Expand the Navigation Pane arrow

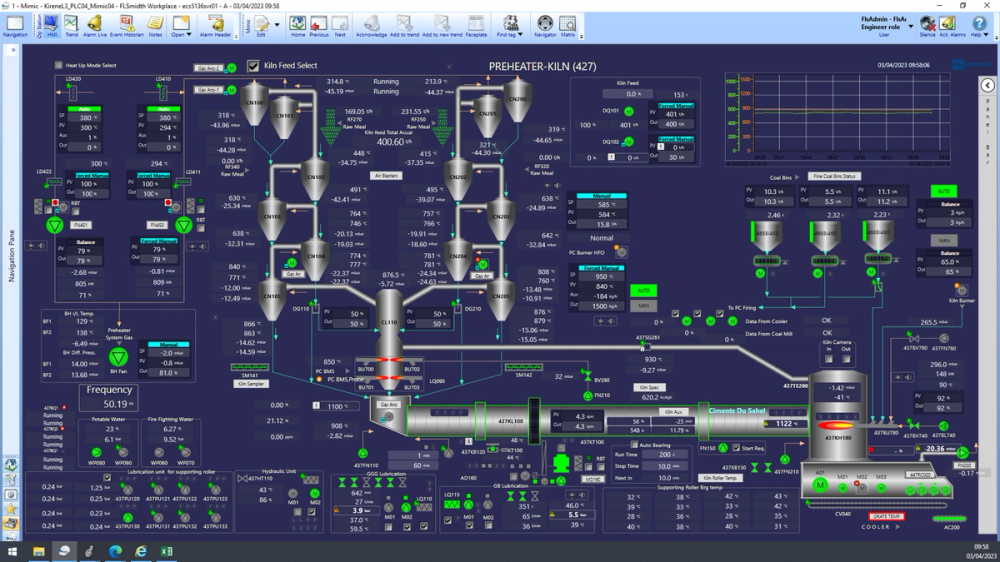(x=12, y=50)
